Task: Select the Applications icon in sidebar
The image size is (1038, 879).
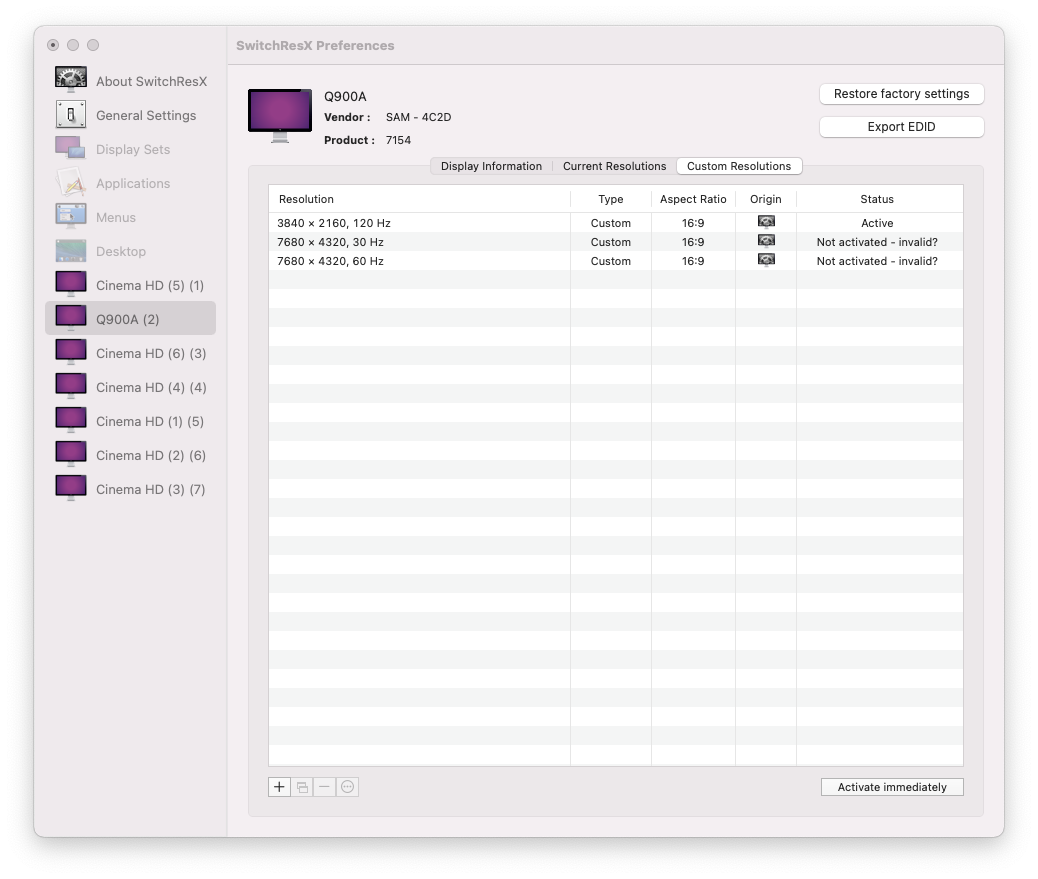Action: click(71, 182)
